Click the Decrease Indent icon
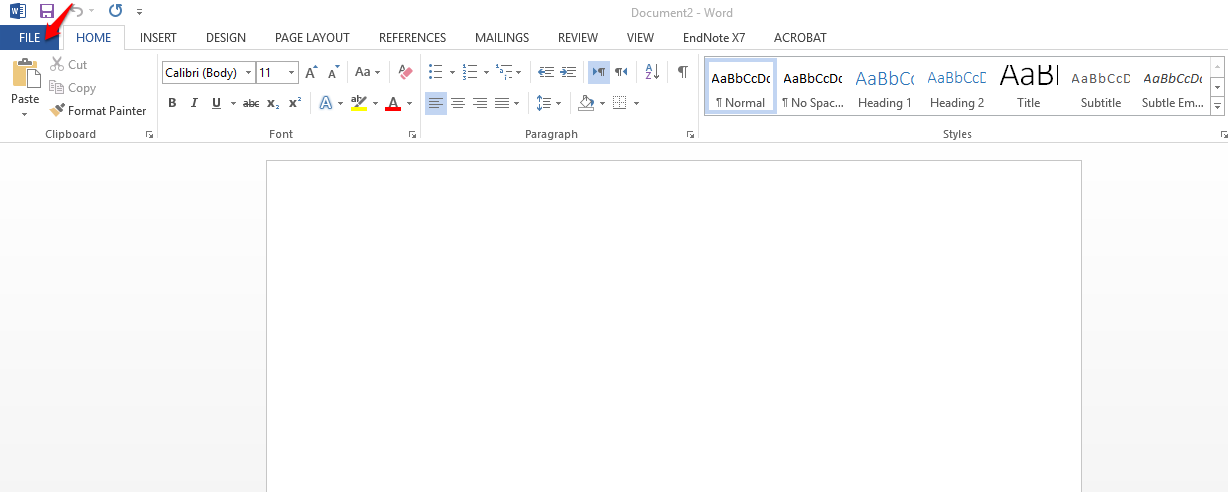The image size is (1228, 492). click(546, 72)
